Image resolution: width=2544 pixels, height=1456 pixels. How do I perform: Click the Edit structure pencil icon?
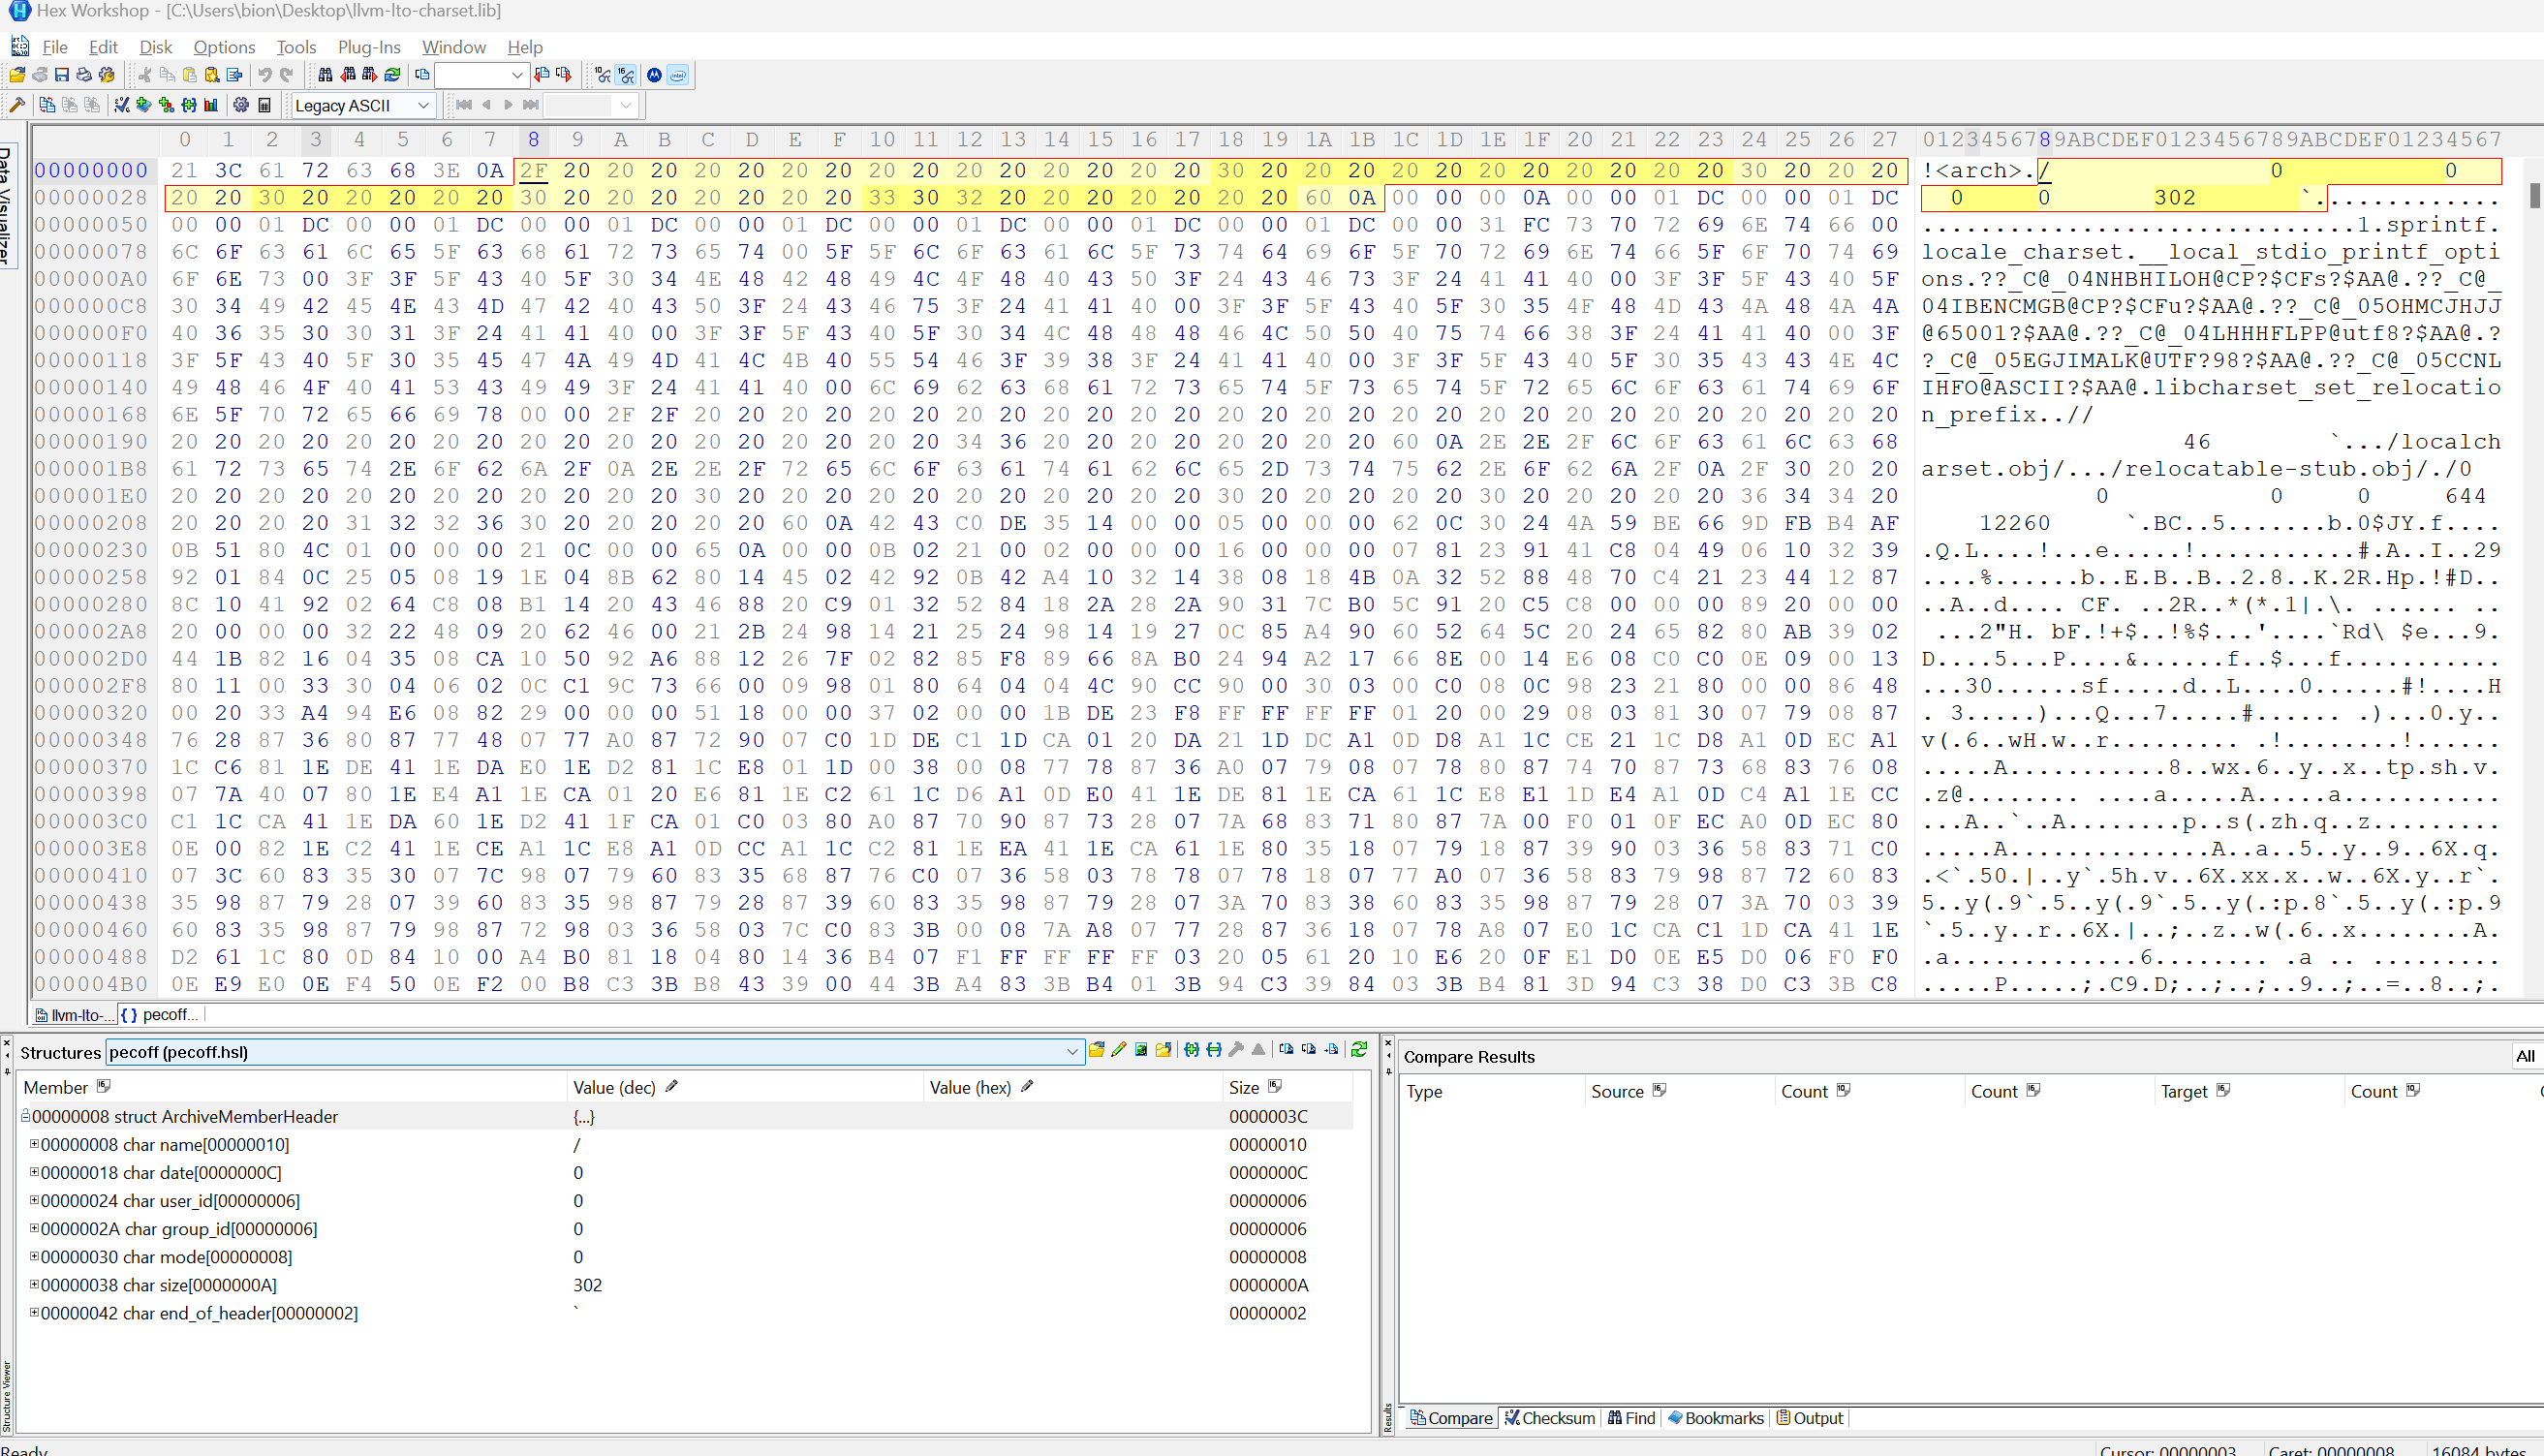coord(1119,1050)
